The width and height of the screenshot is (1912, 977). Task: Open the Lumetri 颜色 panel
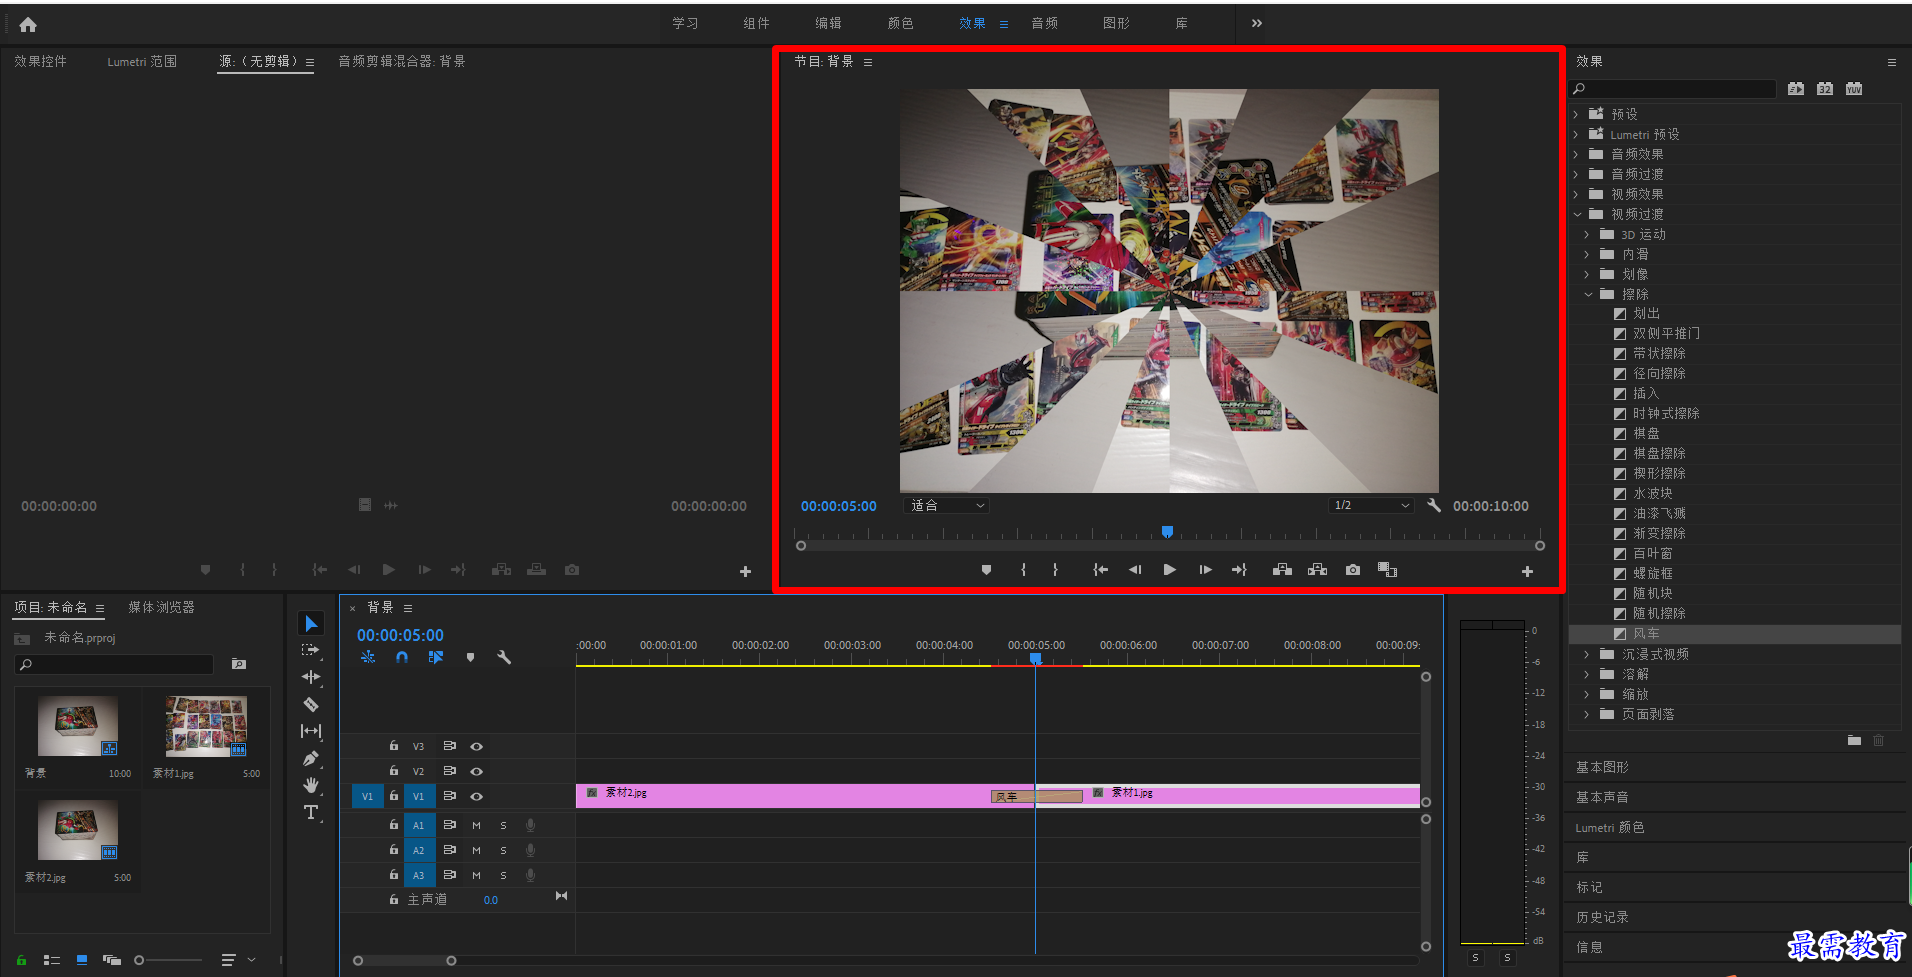pyautogui.click(x=1609, y=827)
